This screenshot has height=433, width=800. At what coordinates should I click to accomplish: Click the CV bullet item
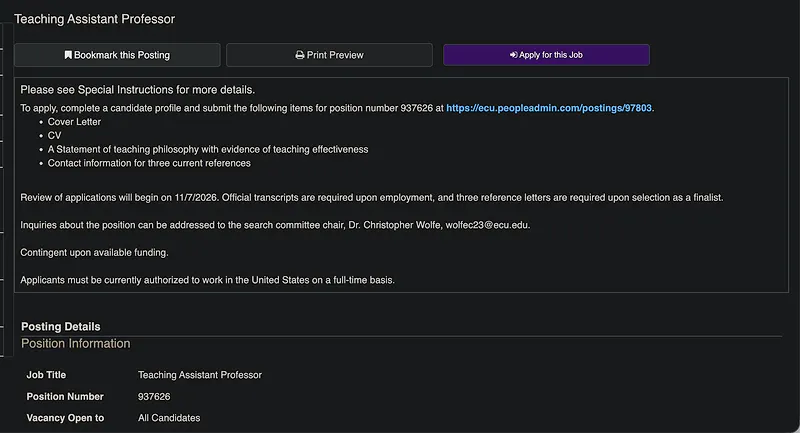point(55,136)
